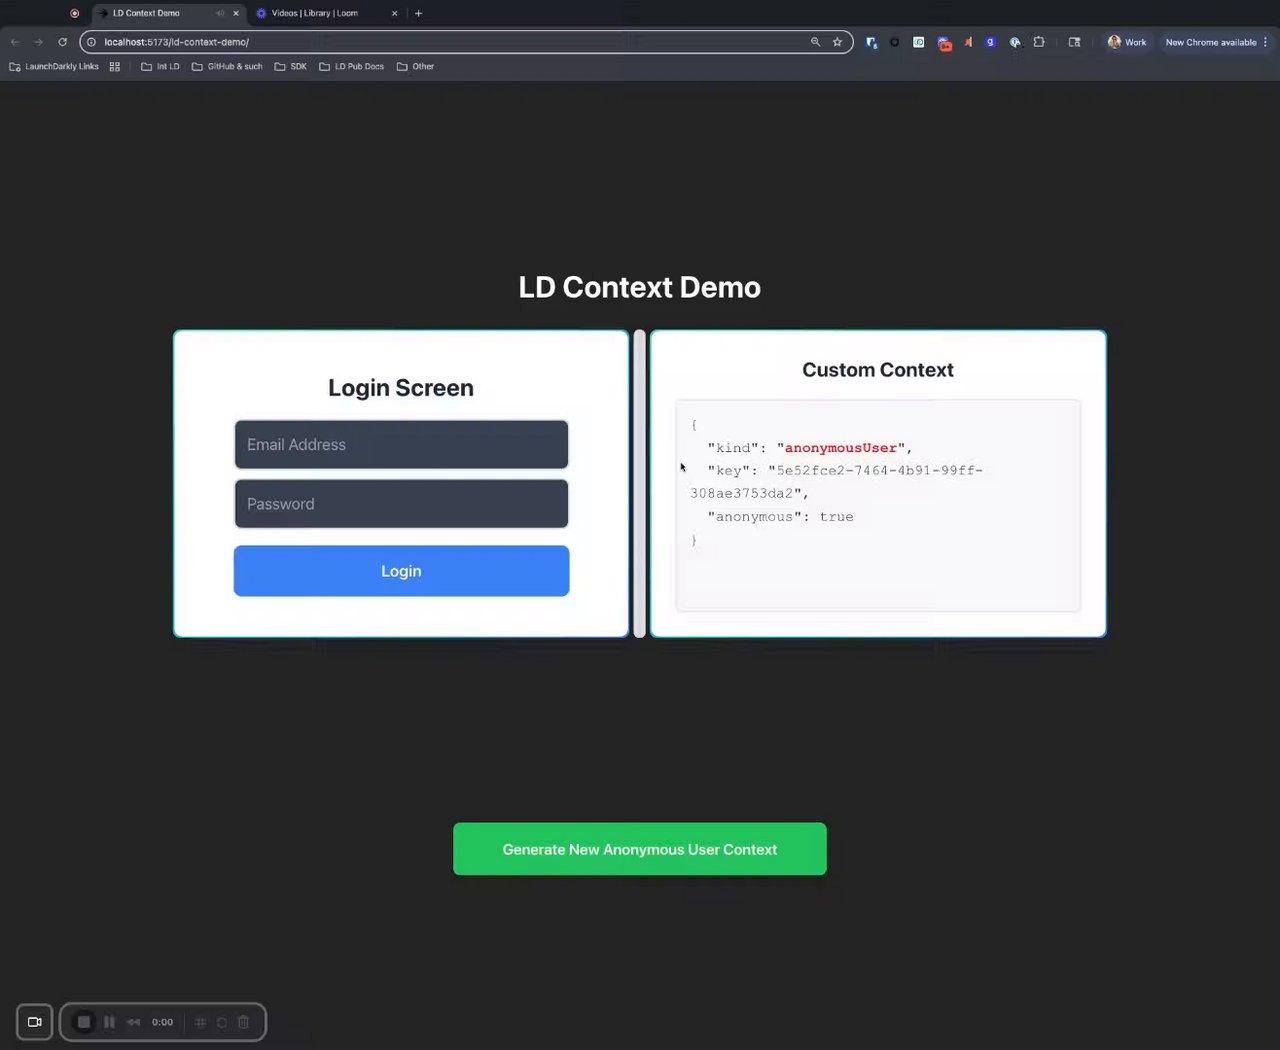Open the Extensions puzzle-piece menu
This screenshot has height=1050, width=1280.
(x=1039, y=42)
